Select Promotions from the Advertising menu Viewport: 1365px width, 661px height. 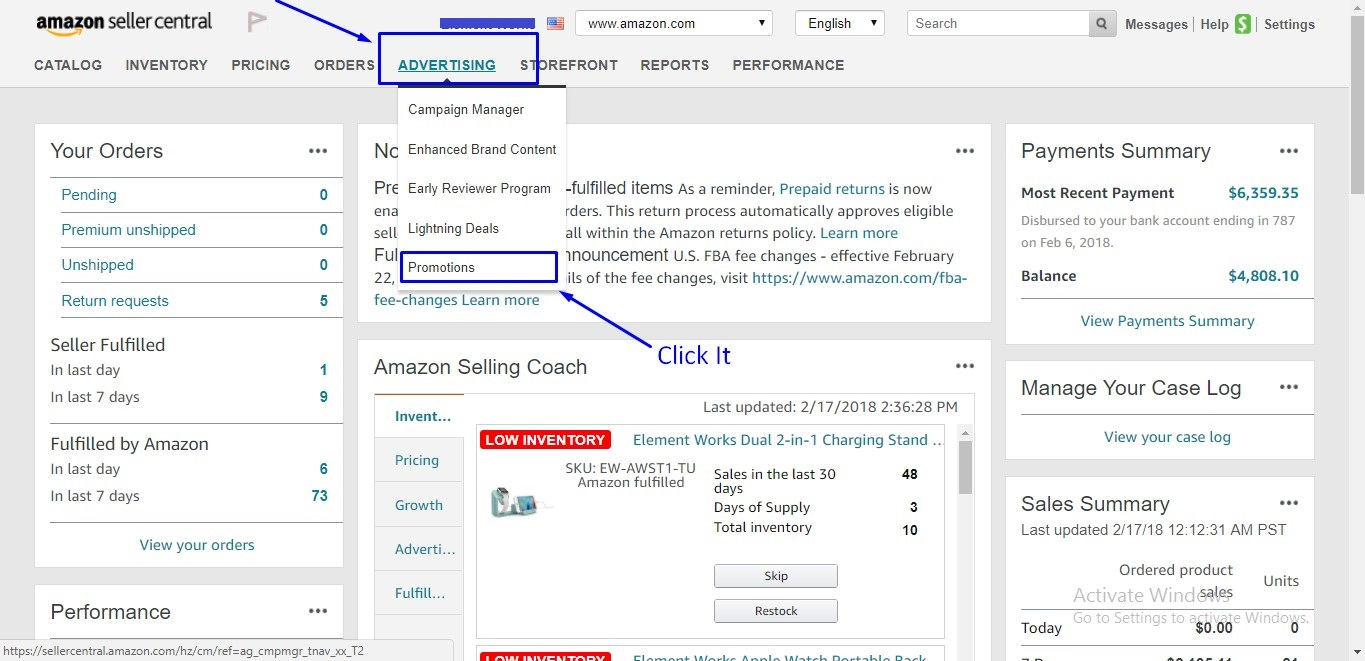[441, 267]
